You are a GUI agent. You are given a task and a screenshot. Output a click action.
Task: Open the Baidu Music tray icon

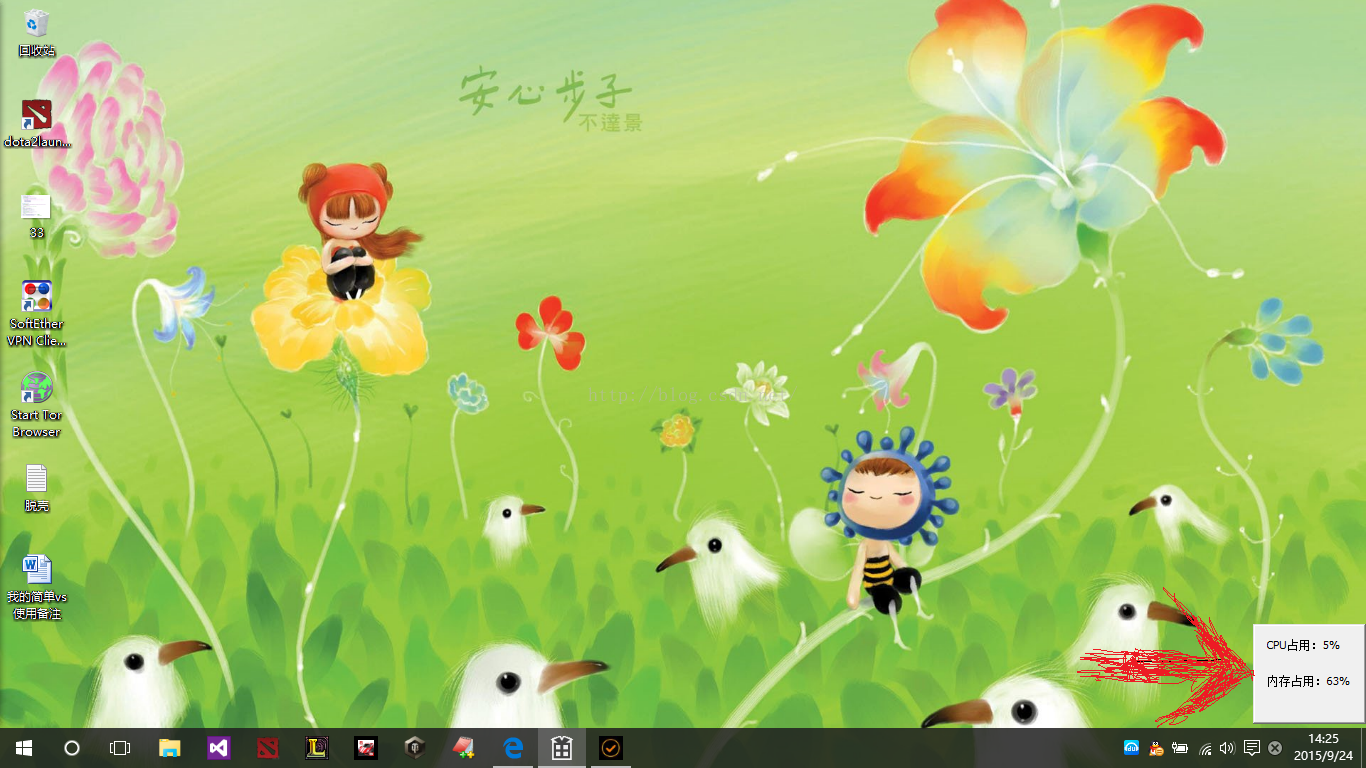tap(1133, 748)
